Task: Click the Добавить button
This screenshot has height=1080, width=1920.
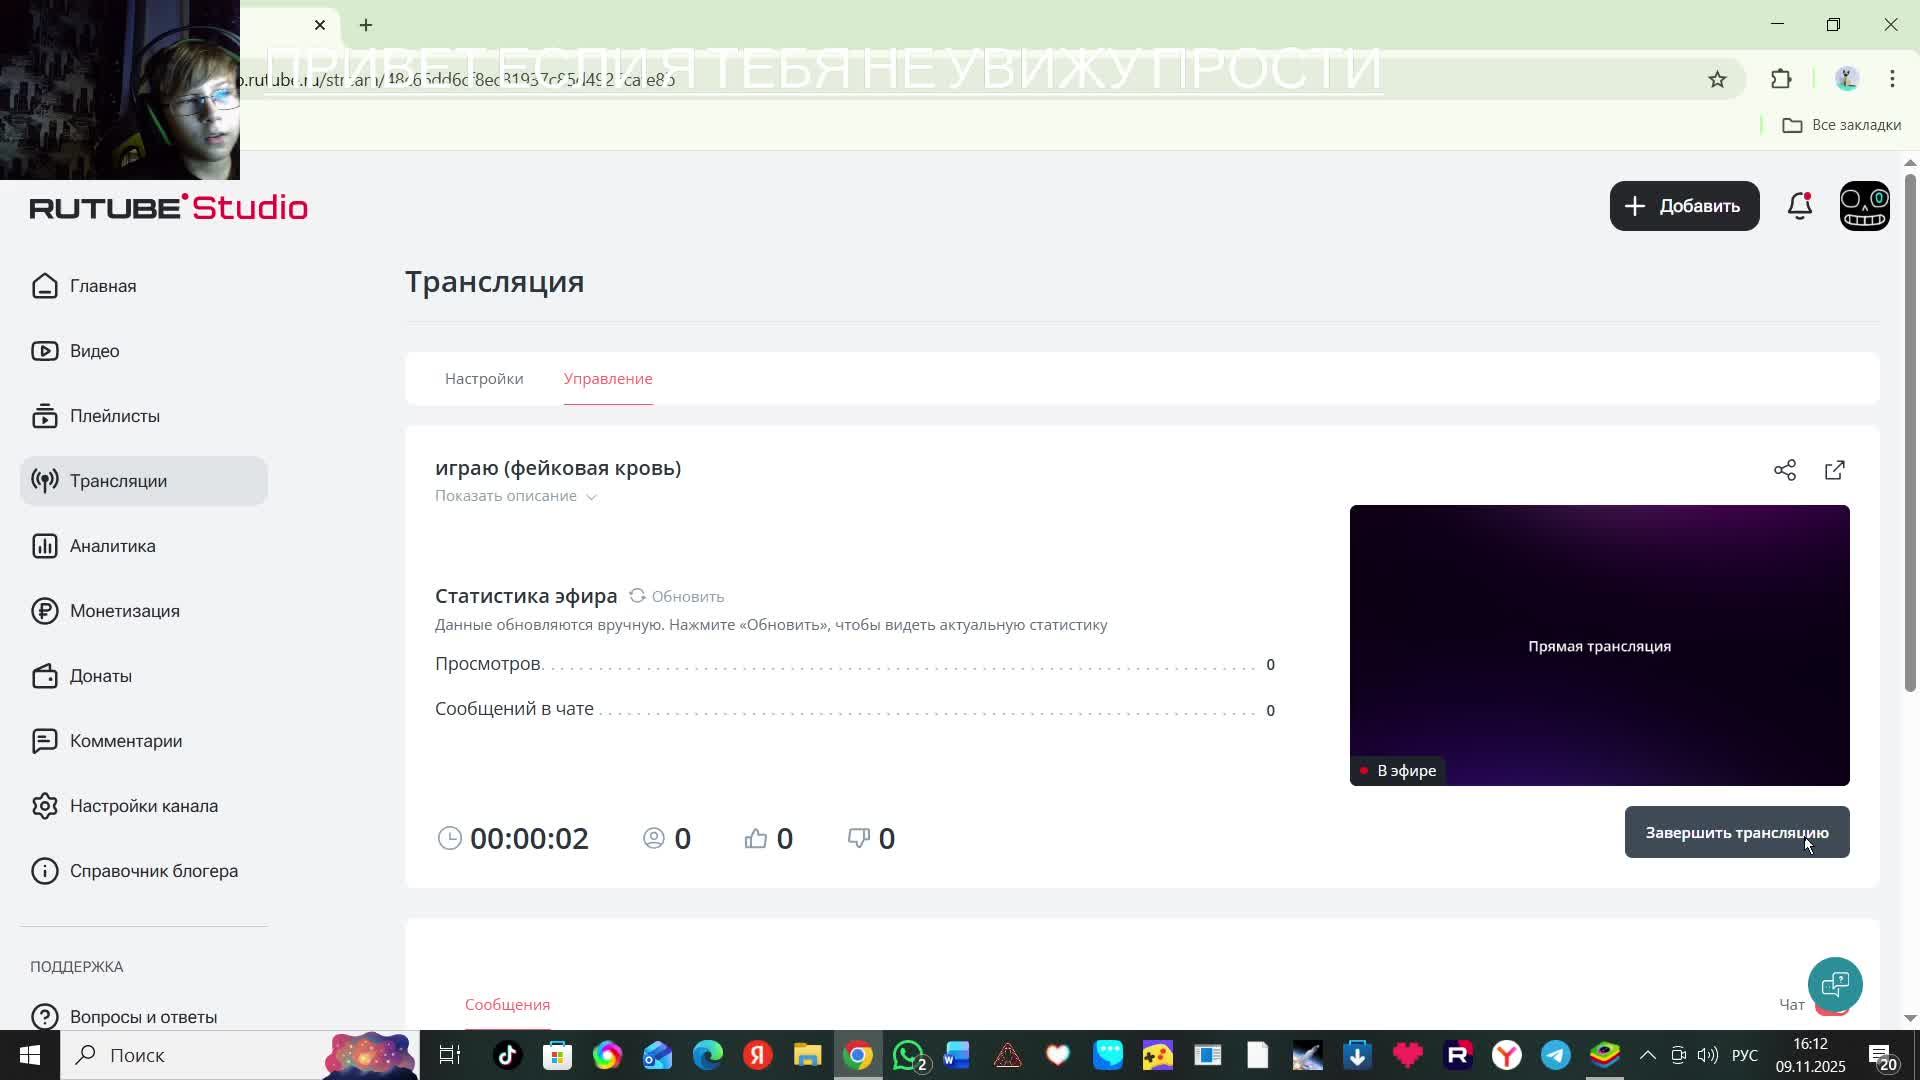Action: click(x=1684, y=206)
